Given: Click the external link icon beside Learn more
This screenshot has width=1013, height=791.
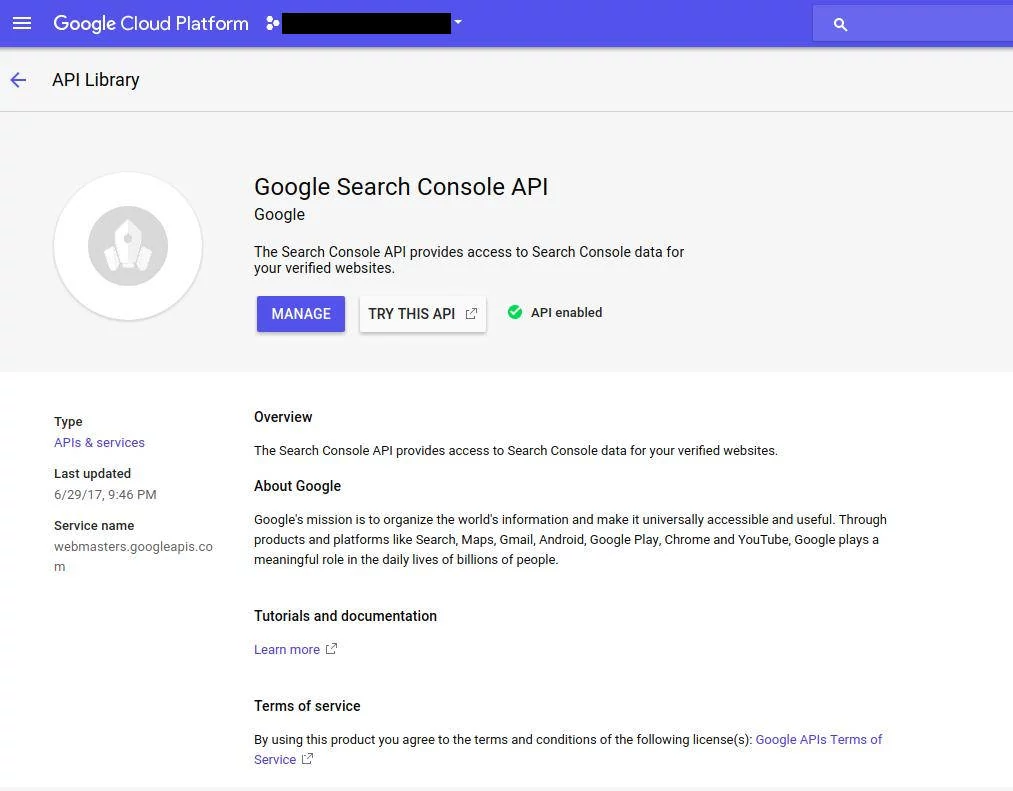Looking at the screenshot, I should pos(331,649).
